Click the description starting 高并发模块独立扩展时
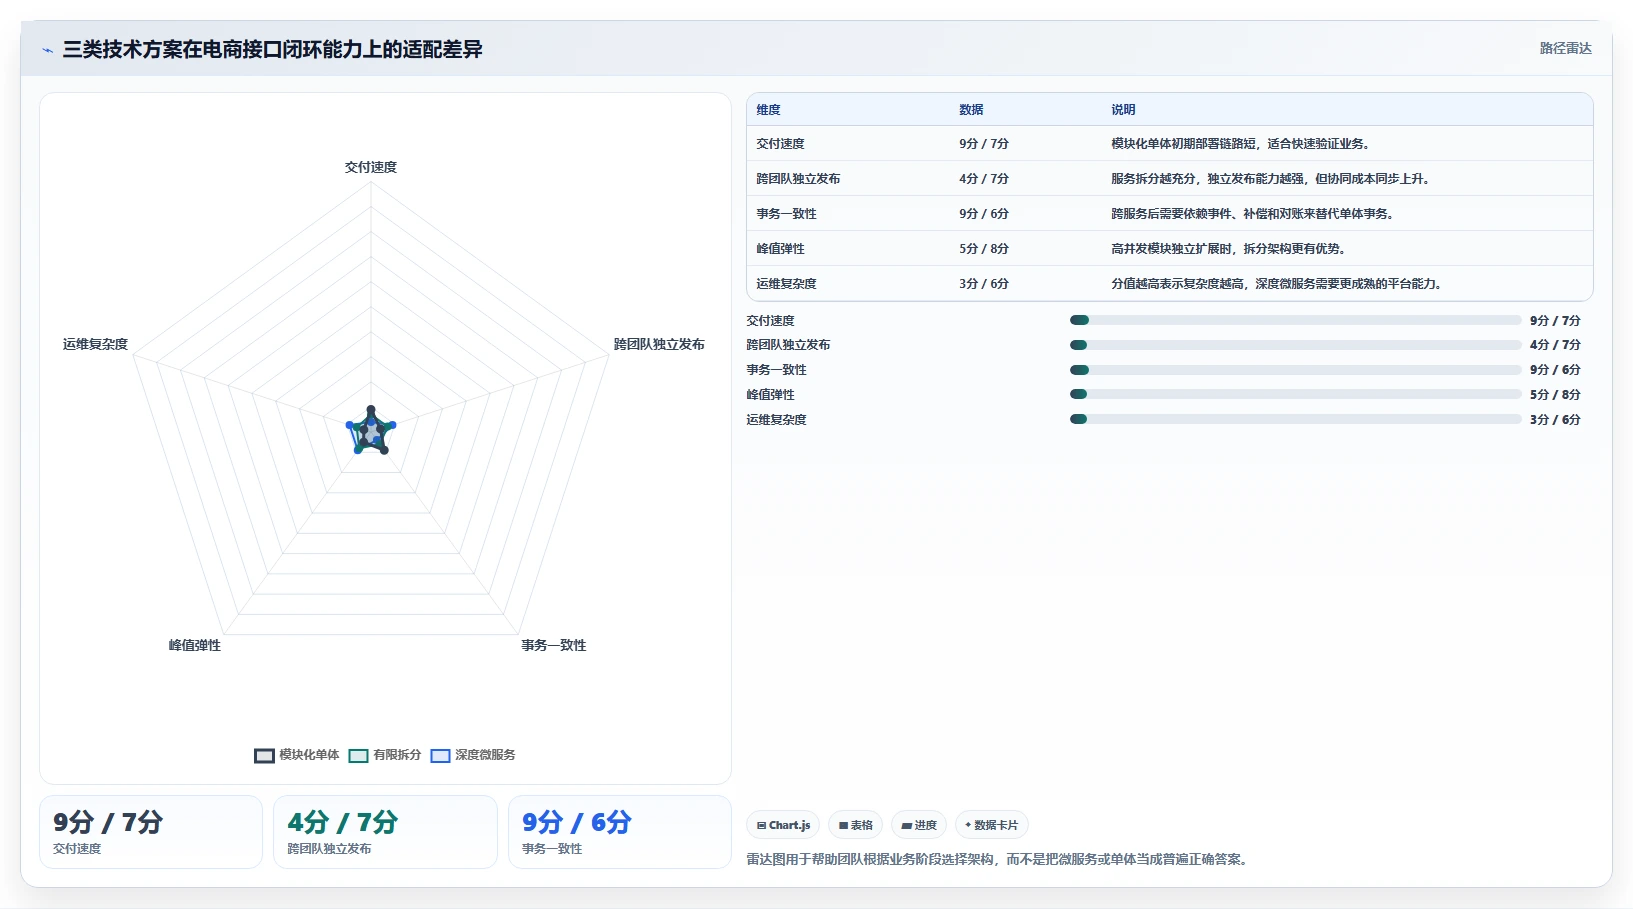The image size is (1633, 909). pos(1228,249)
